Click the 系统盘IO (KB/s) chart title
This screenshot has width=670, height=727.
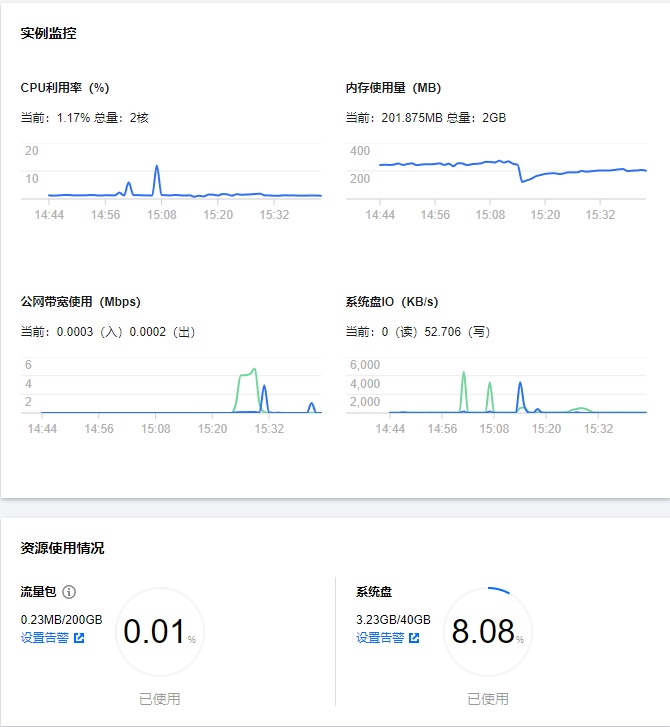coord(391,301)
